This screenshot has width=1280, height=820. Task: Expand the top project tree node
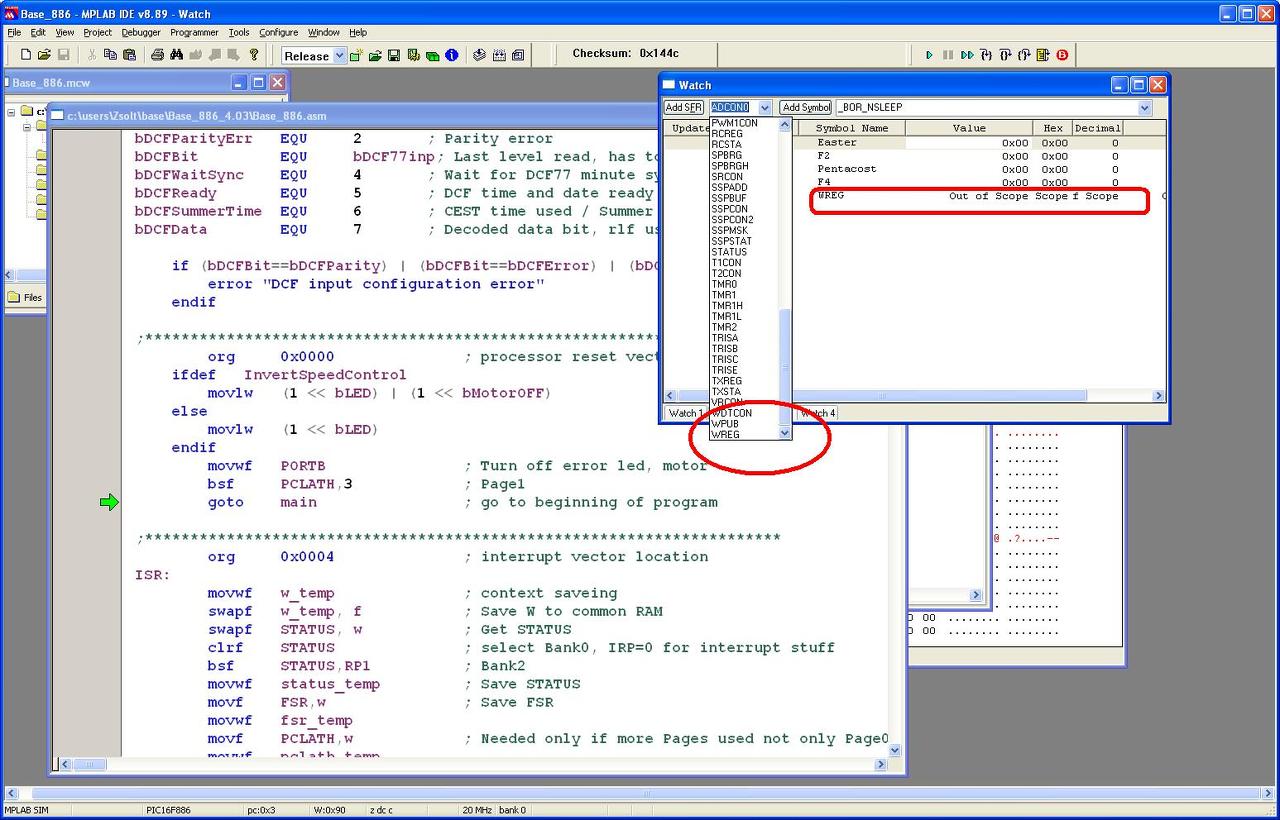[x=12, y=111]
